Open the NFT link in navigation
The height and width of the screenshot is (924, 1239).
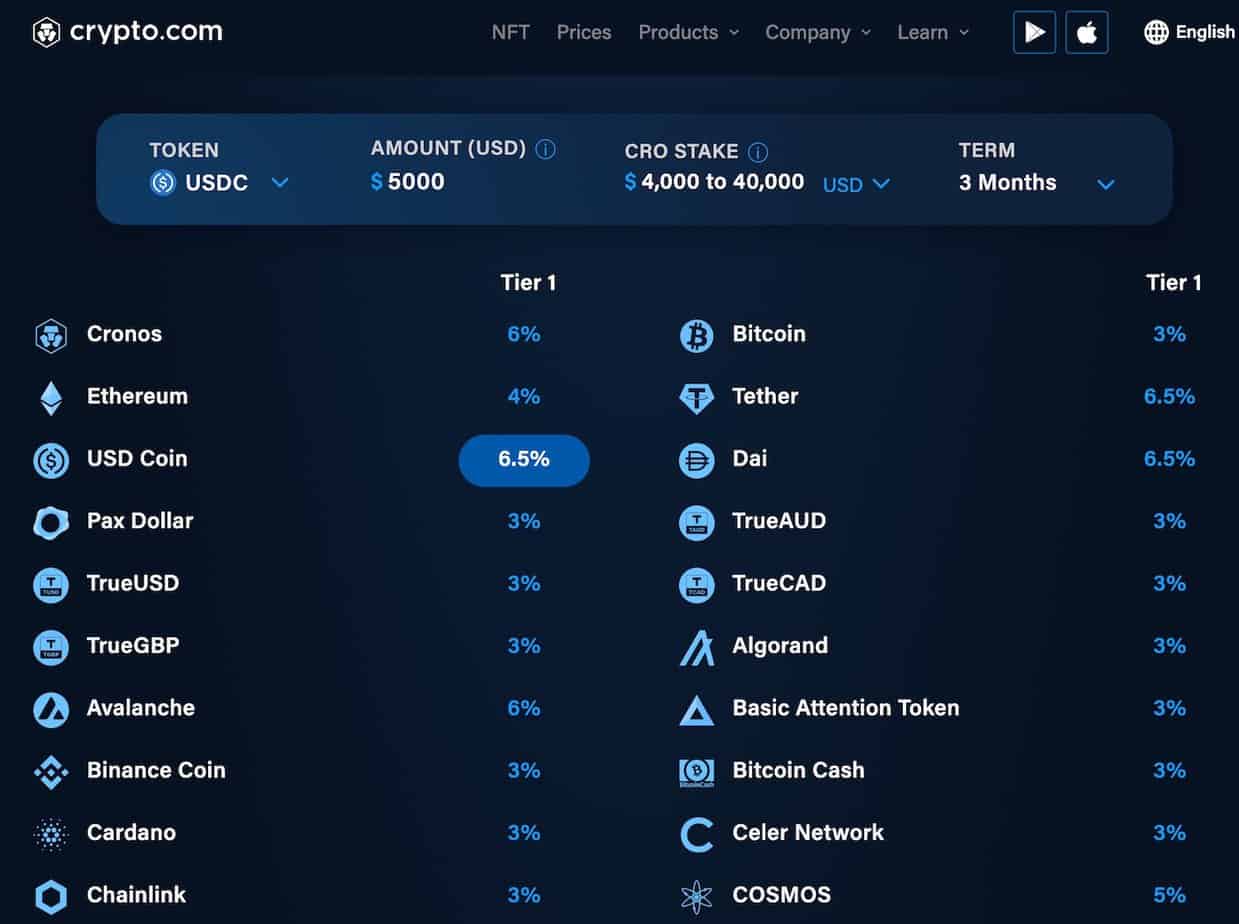511,32
